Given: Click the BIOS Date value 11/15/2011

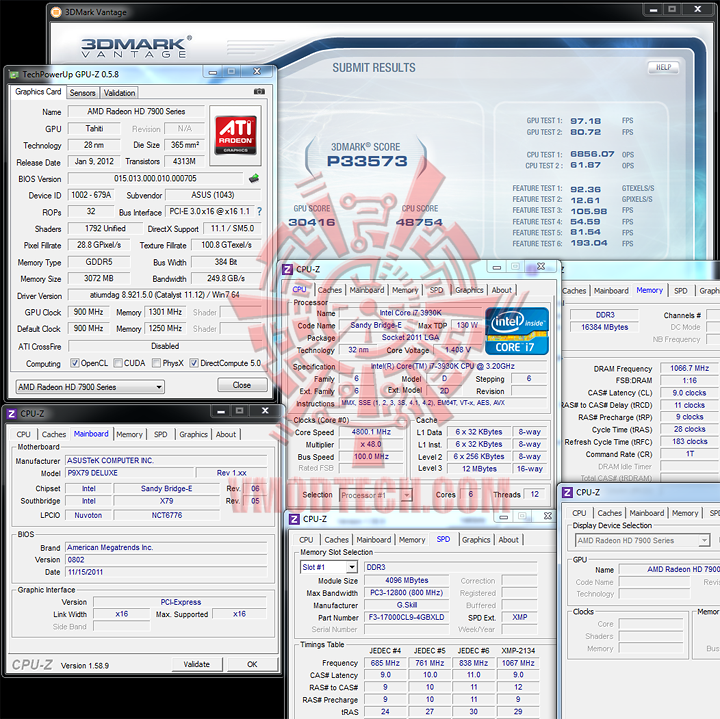Looking at the screenshot, I should click(x=166, y=572).
